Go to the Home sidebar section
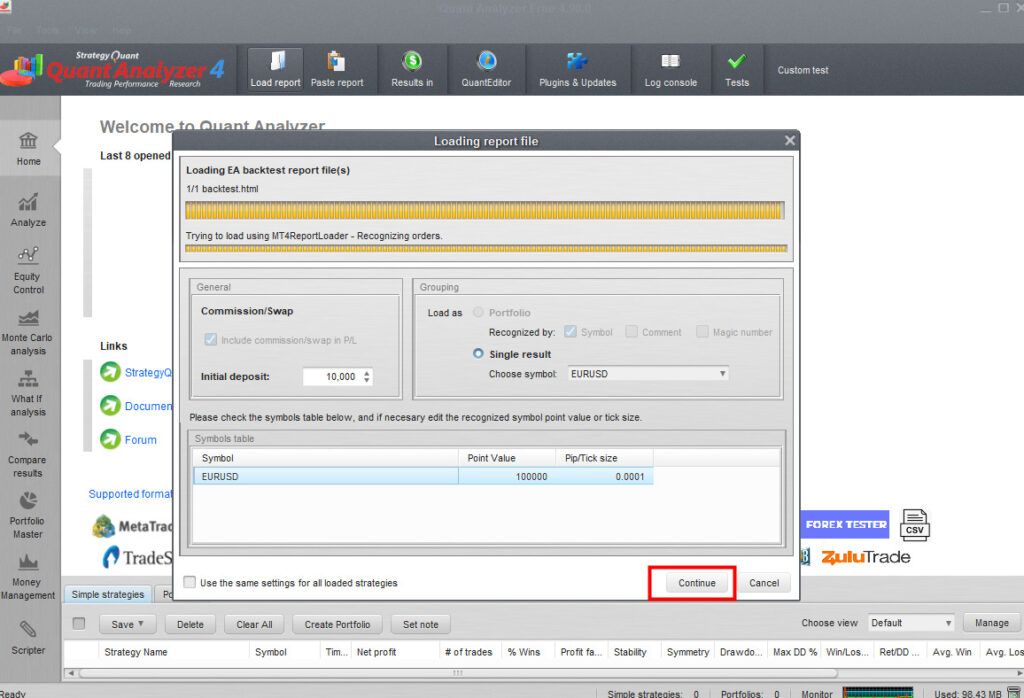The width and height of the screenshot is (1024, 698). click(29, 148)
